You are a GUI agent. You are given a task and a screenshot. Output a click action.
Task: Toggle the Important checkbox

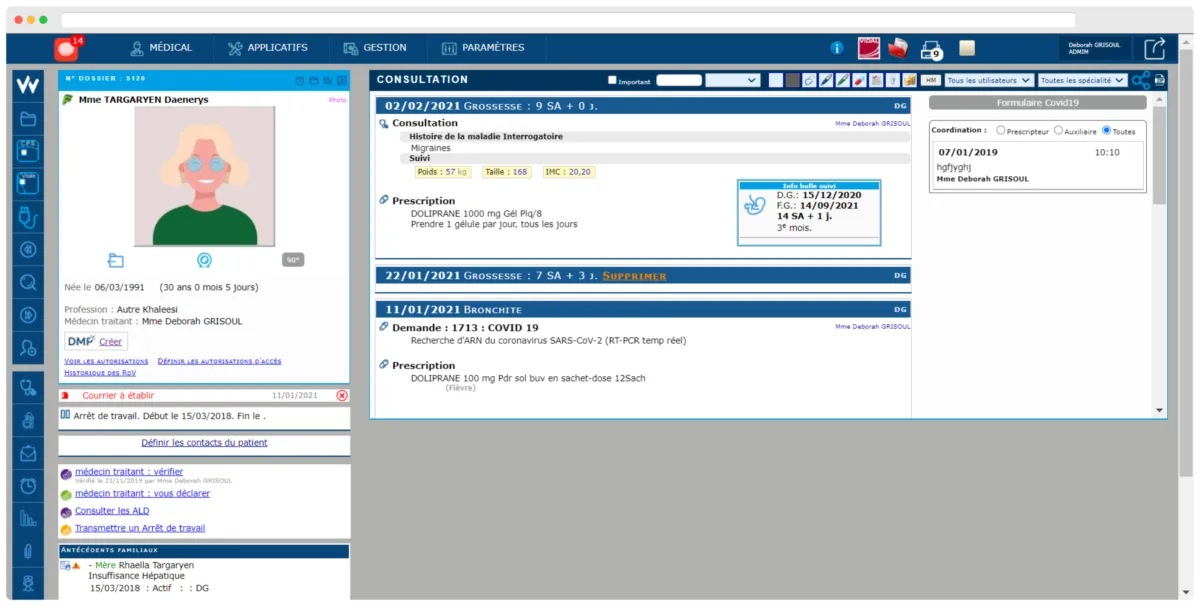coord(613,81)
